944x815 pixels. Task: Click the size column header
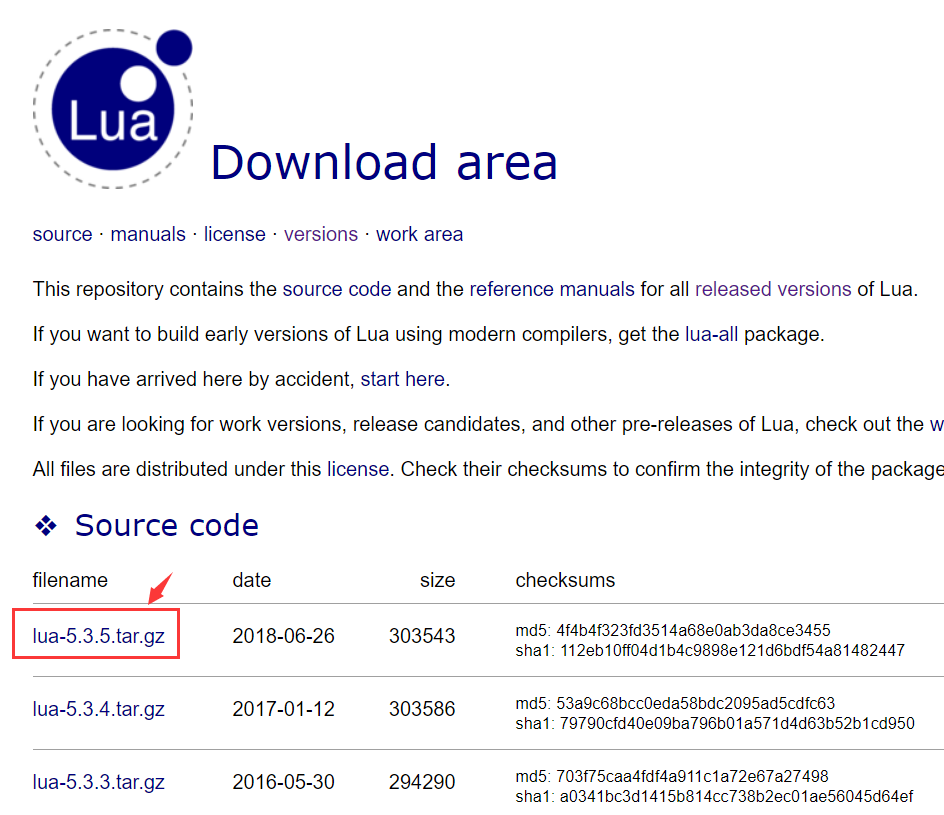pyautogui.click(x=438, y=580)
